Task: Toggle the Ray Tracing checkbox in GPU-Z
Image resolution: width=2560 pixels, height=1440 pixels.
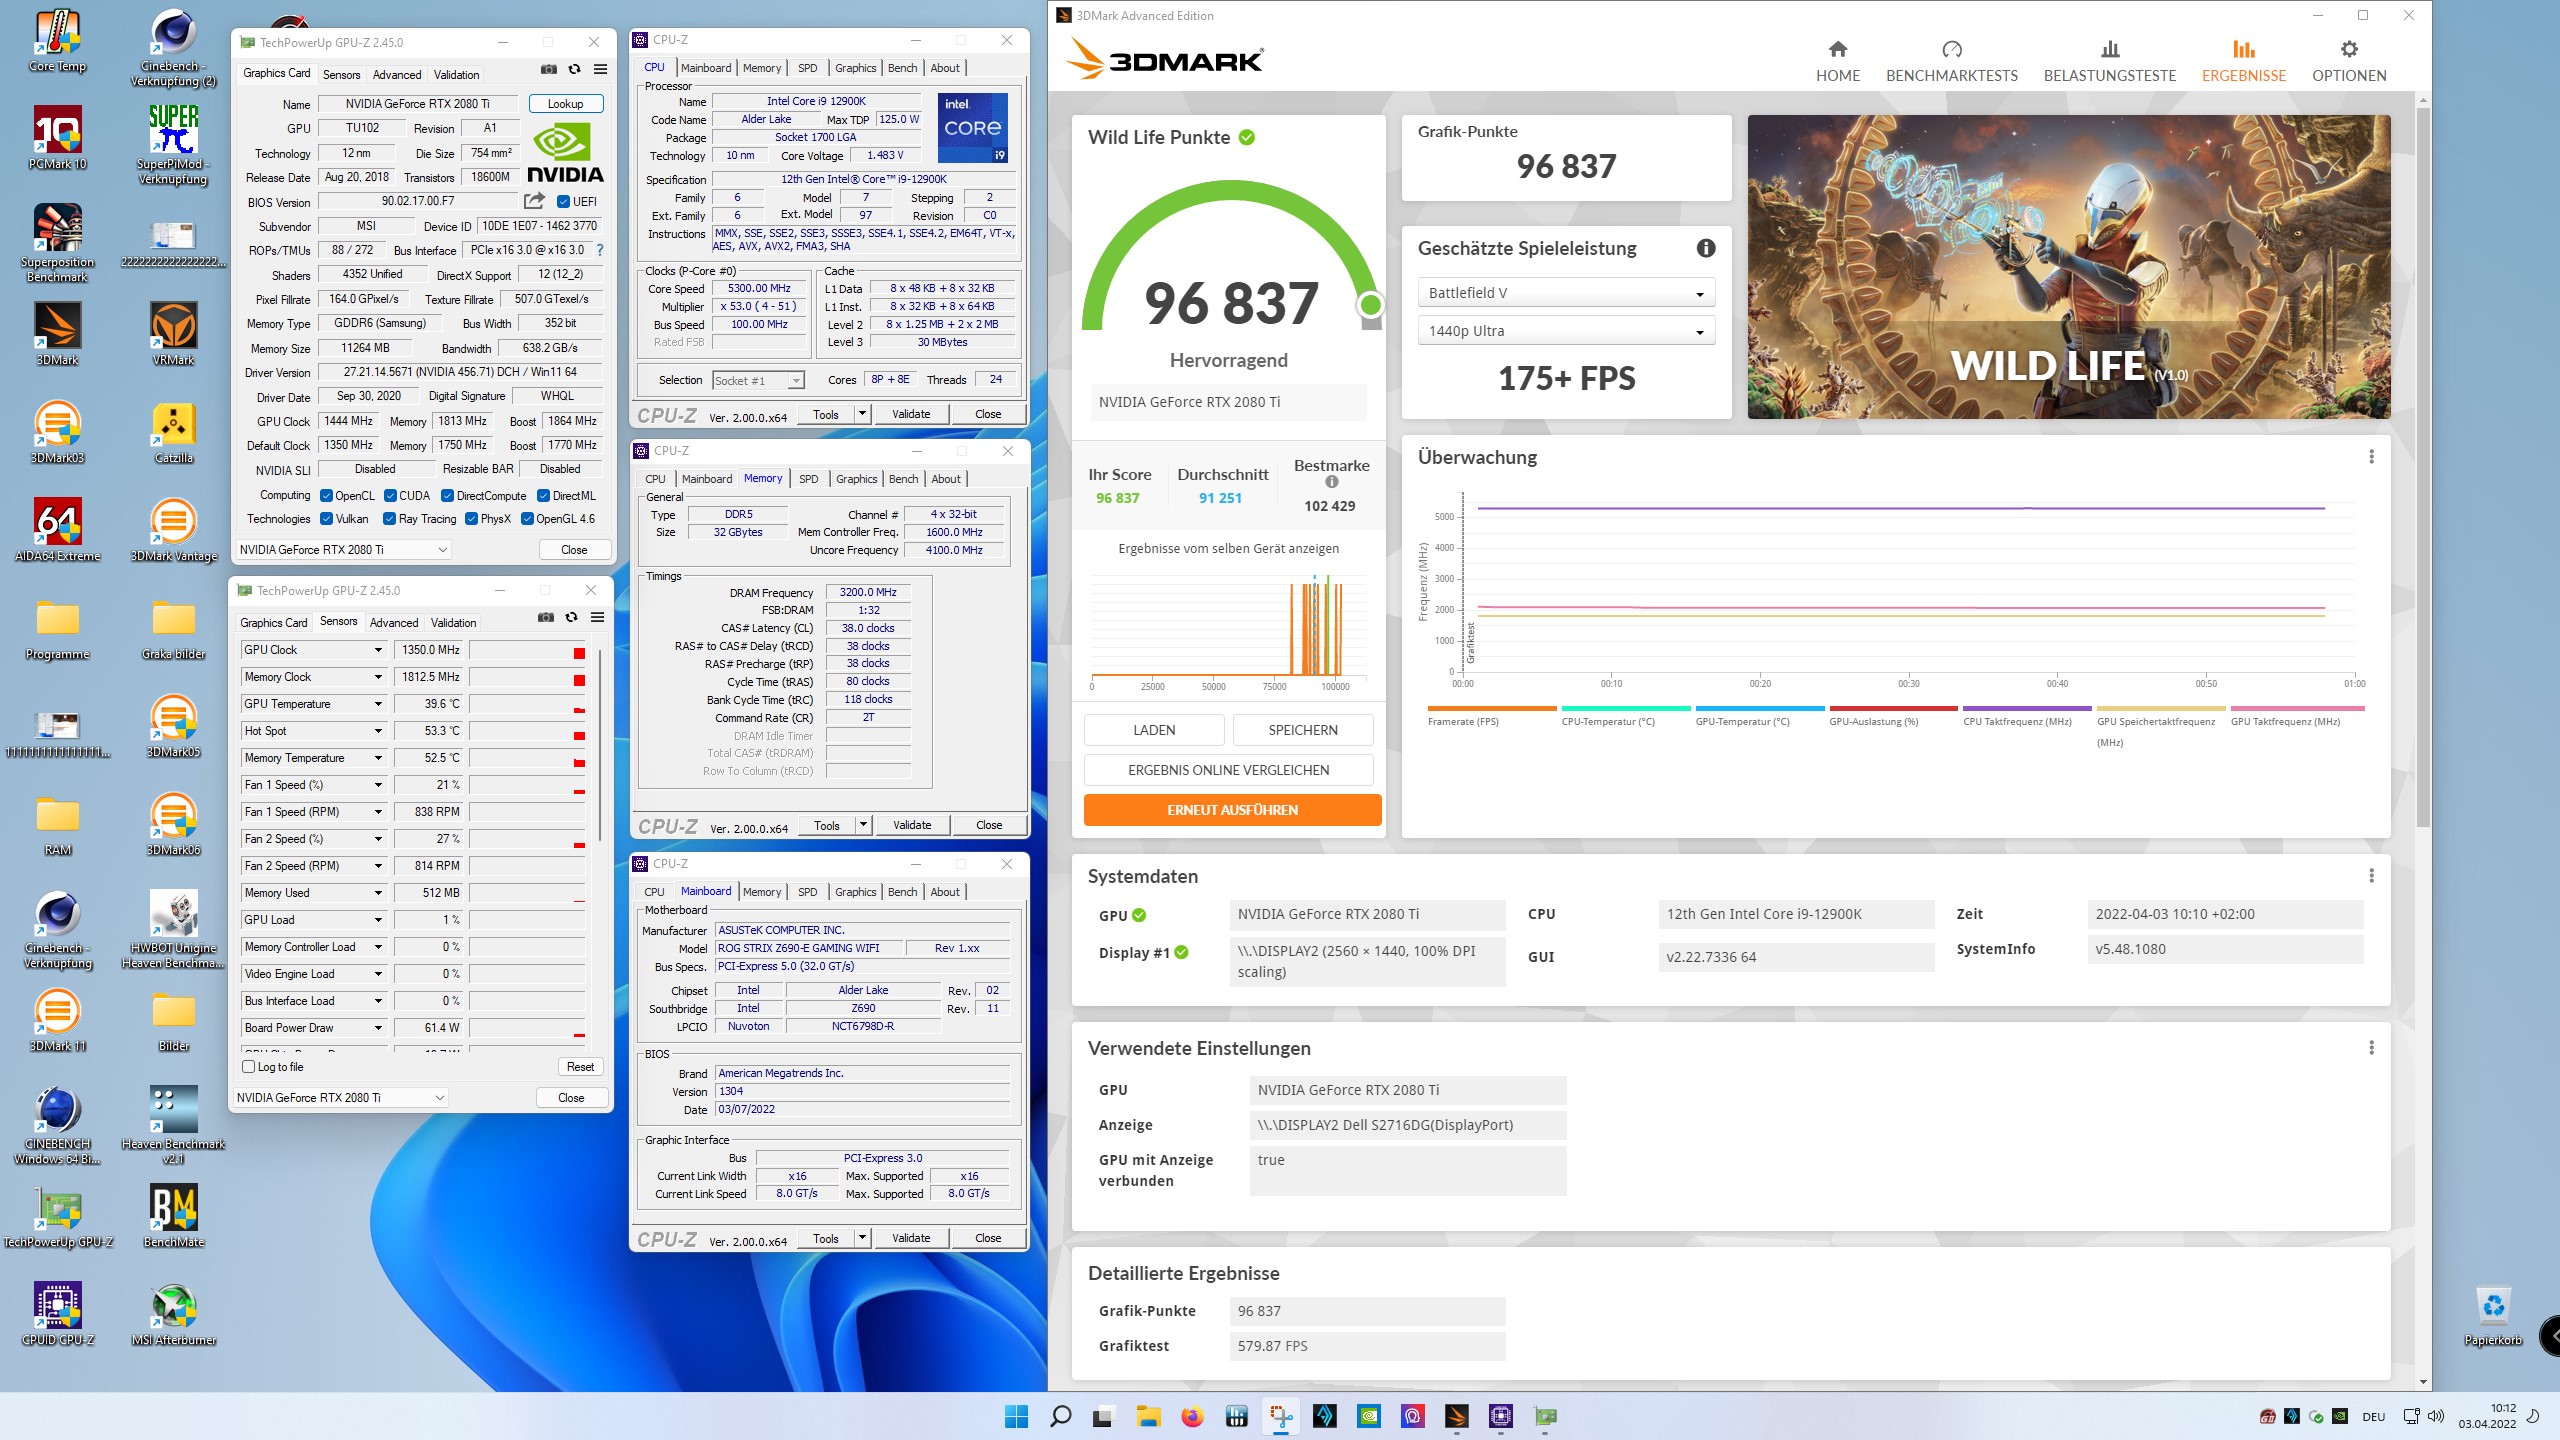Action: coord(390,519)
